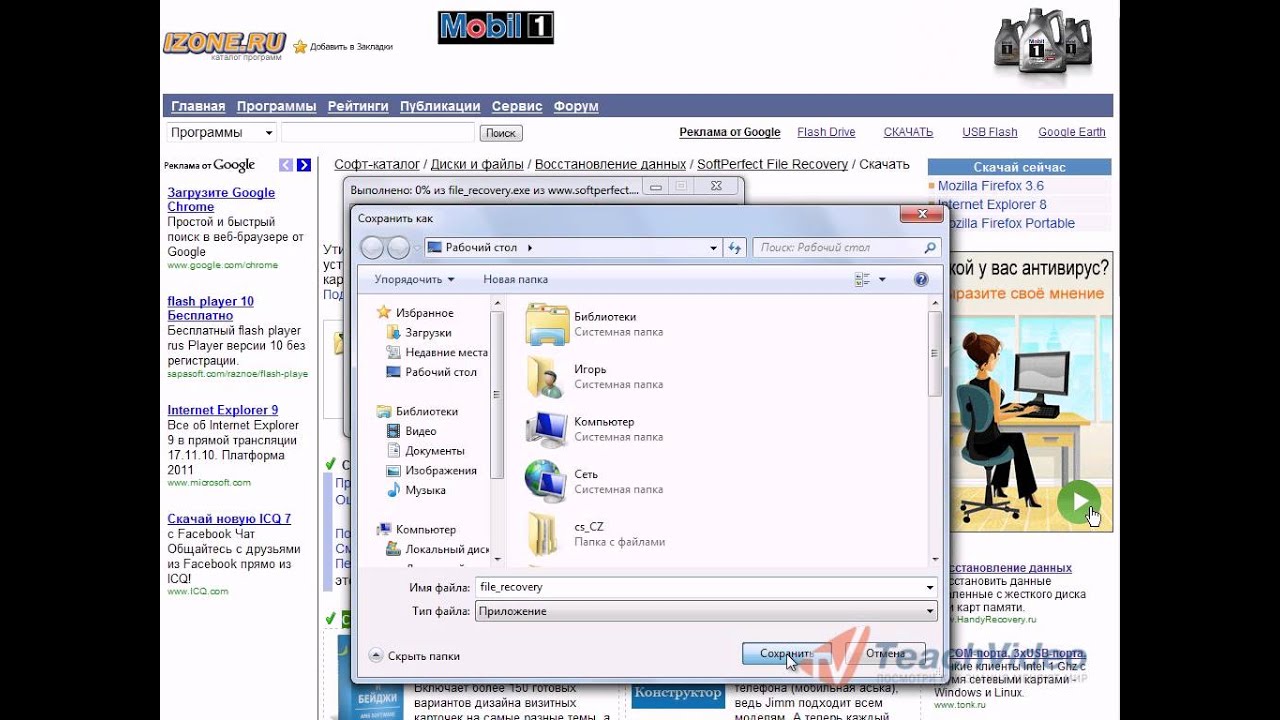This screenshot has width=1280, height=720.
Task: Open the Рейтинги tab on the website
Action: pyautogui.click(x=358, y=106)
